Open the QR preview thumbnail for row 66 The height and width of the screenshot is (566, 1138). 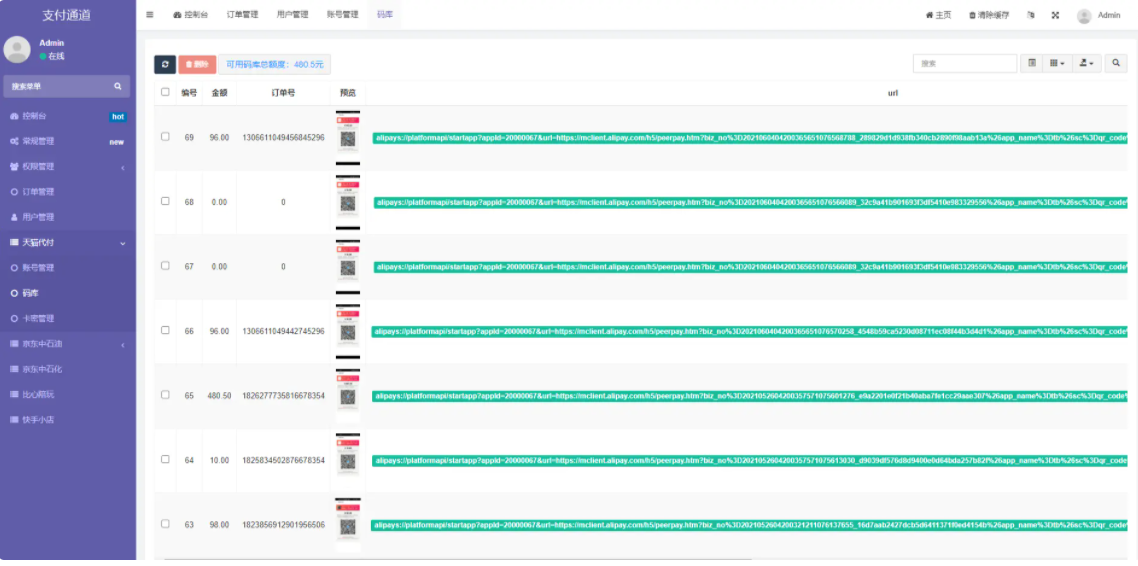pyautogui.click(x=348, y=331)
